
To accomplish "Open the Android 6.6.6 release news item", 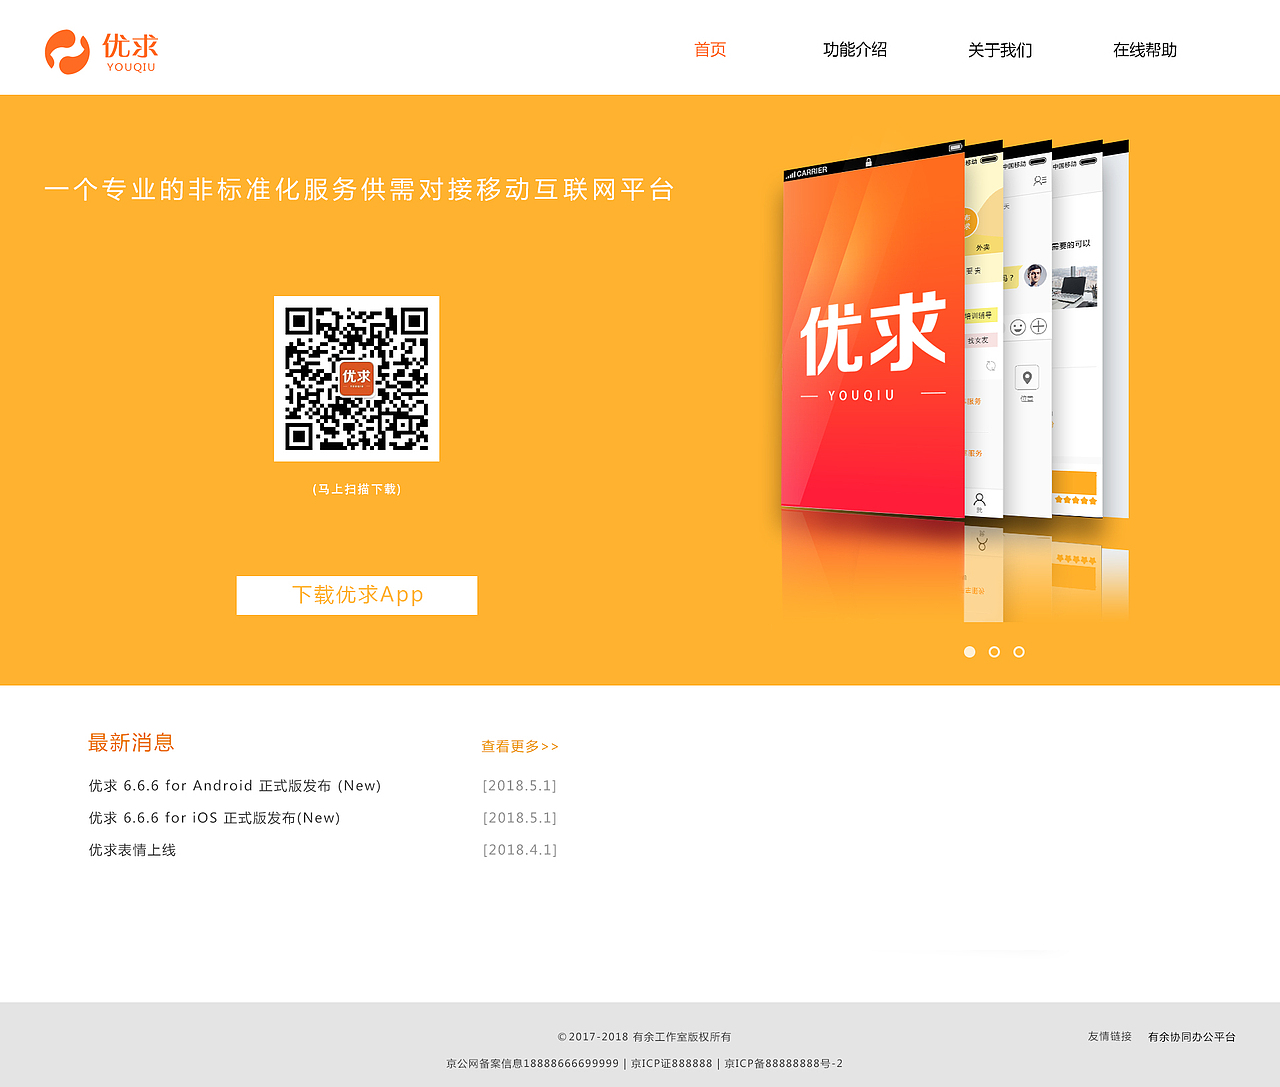I will pyautogui.click(x=234, y=785).
